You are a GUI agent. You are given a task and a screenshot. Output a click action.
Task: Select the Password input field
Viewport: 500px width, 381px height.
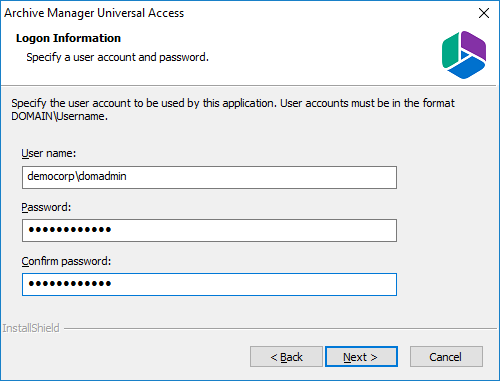pyautogui.click(x=209, y=230)
